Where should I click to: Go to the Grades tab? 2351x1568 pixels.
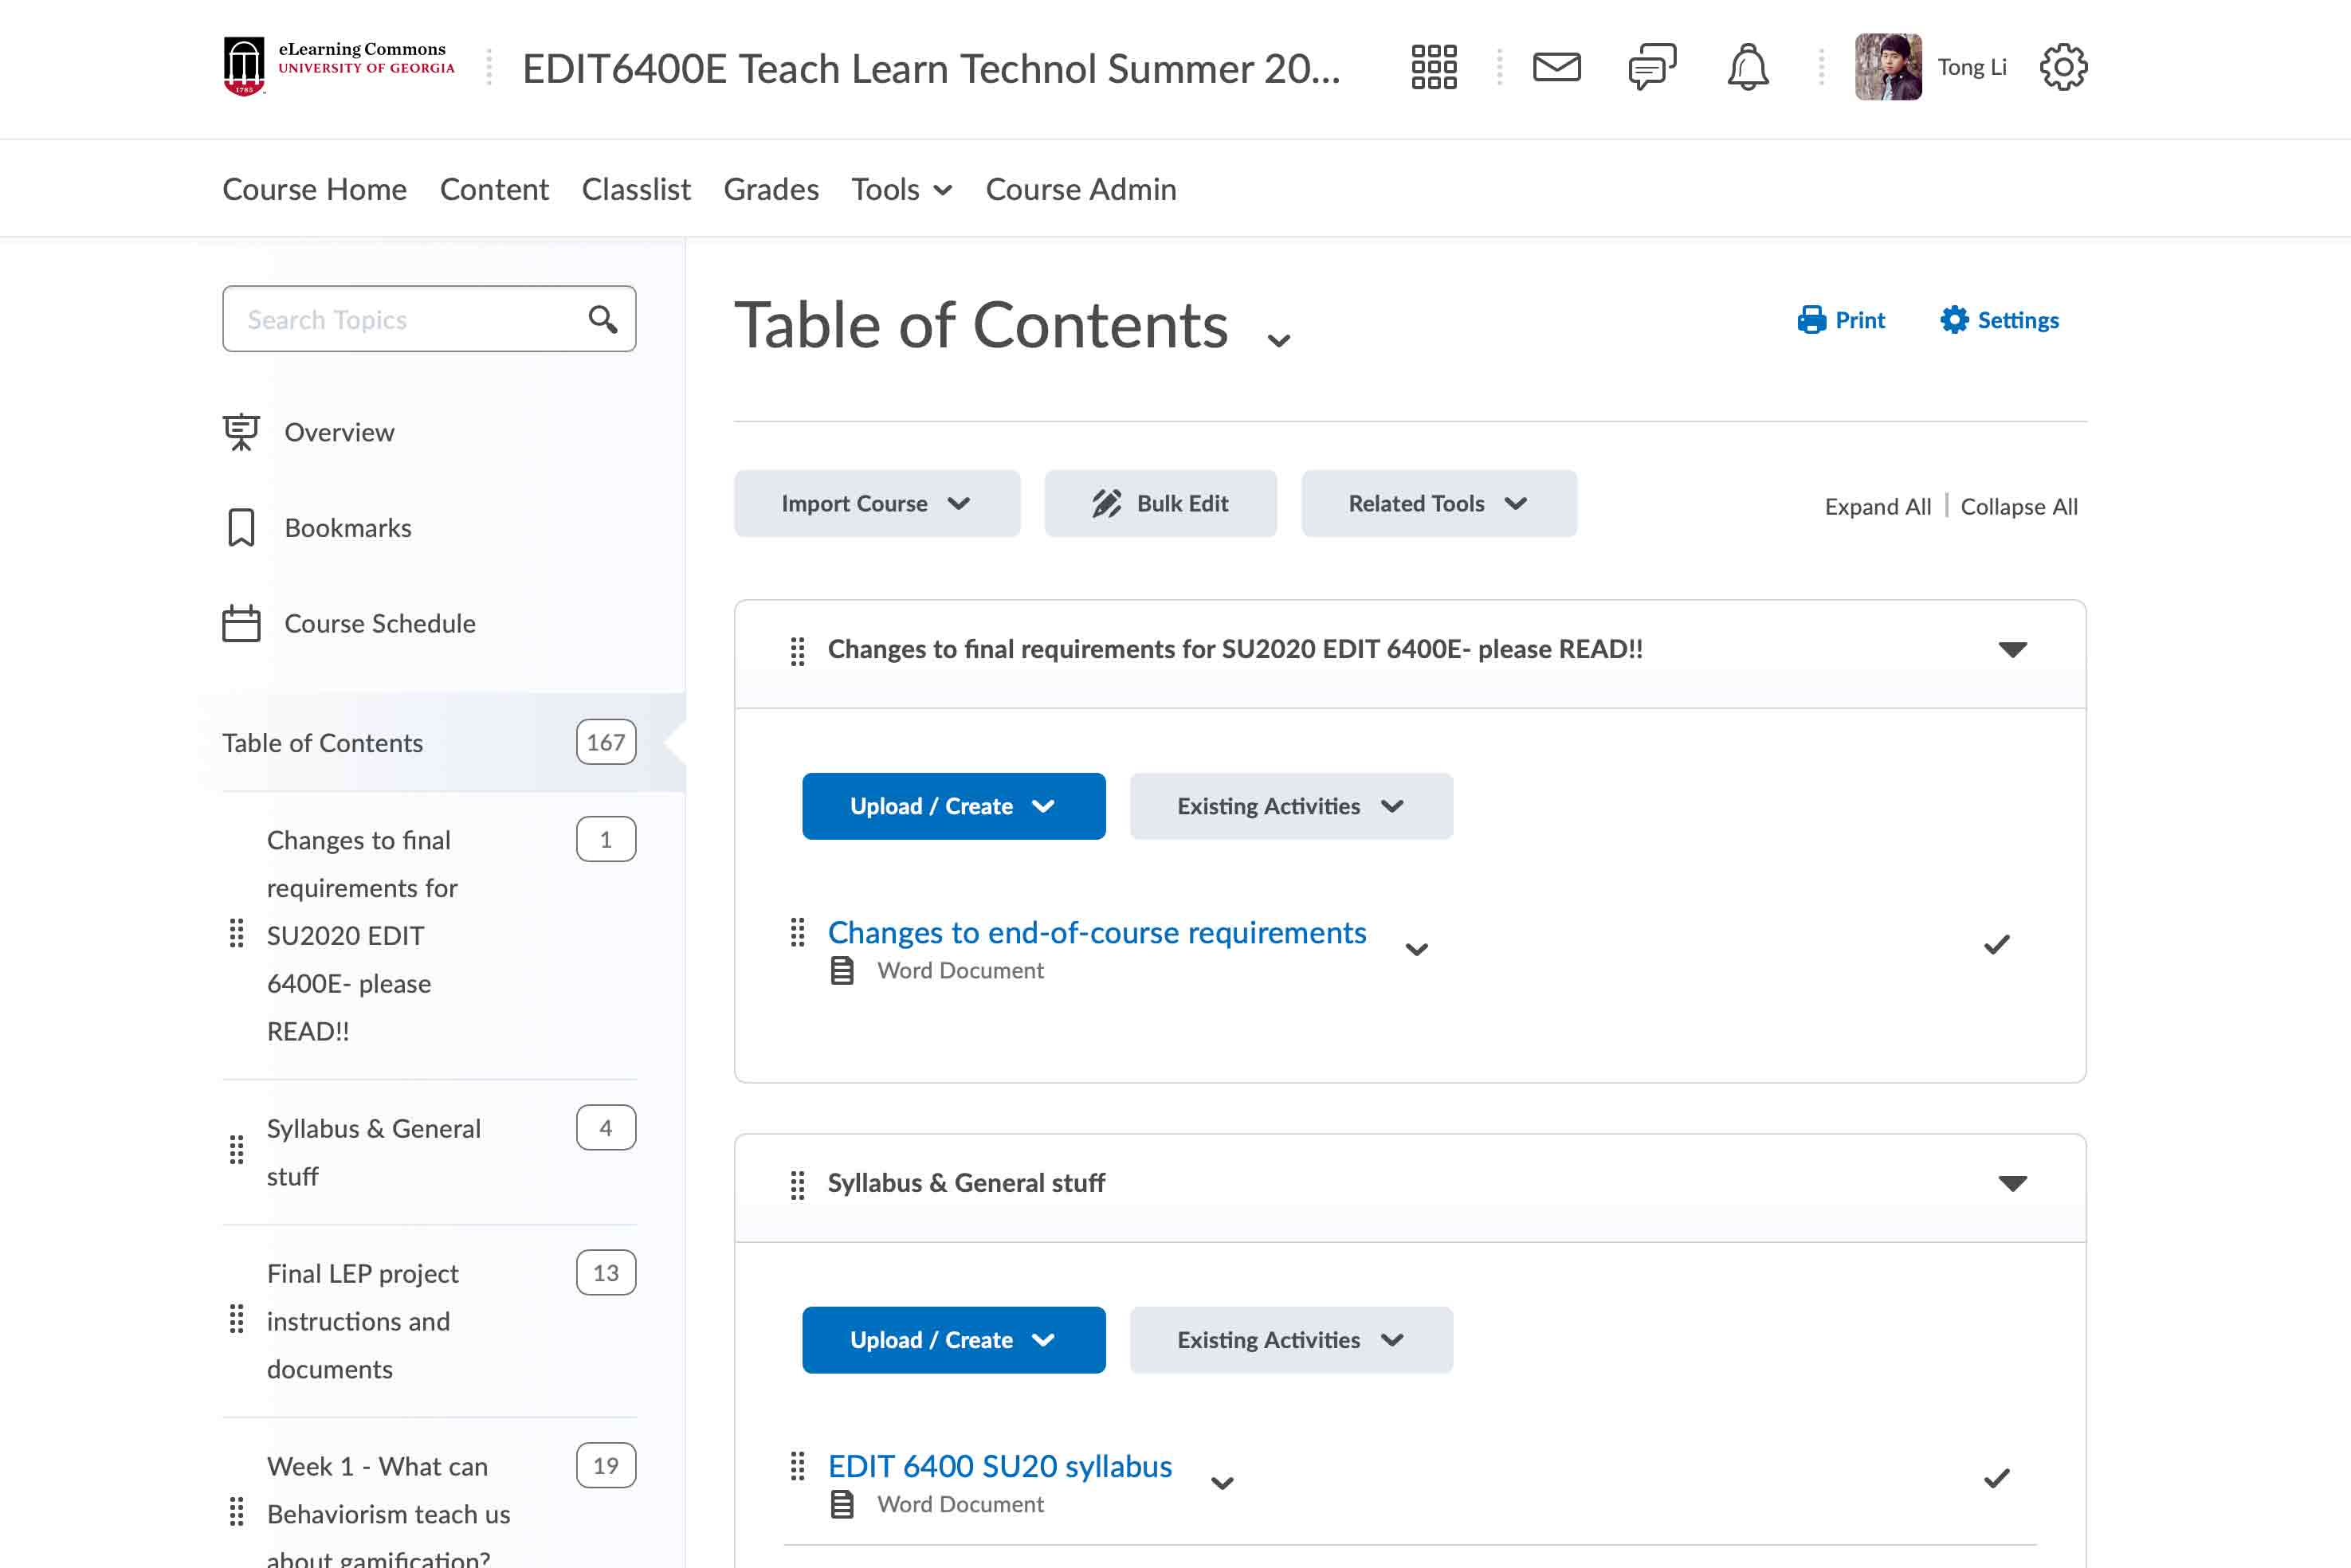pyautogui.click(x=770, y=189)
